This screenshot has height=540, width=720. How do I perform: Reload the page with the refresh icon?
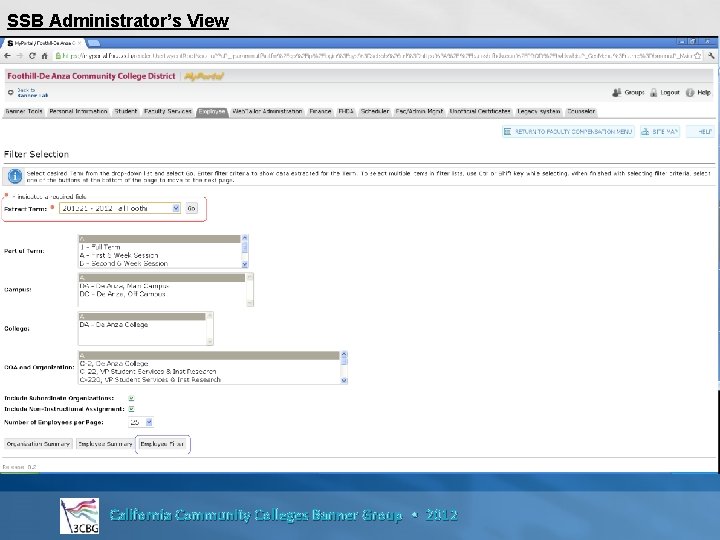coord(32,56)
